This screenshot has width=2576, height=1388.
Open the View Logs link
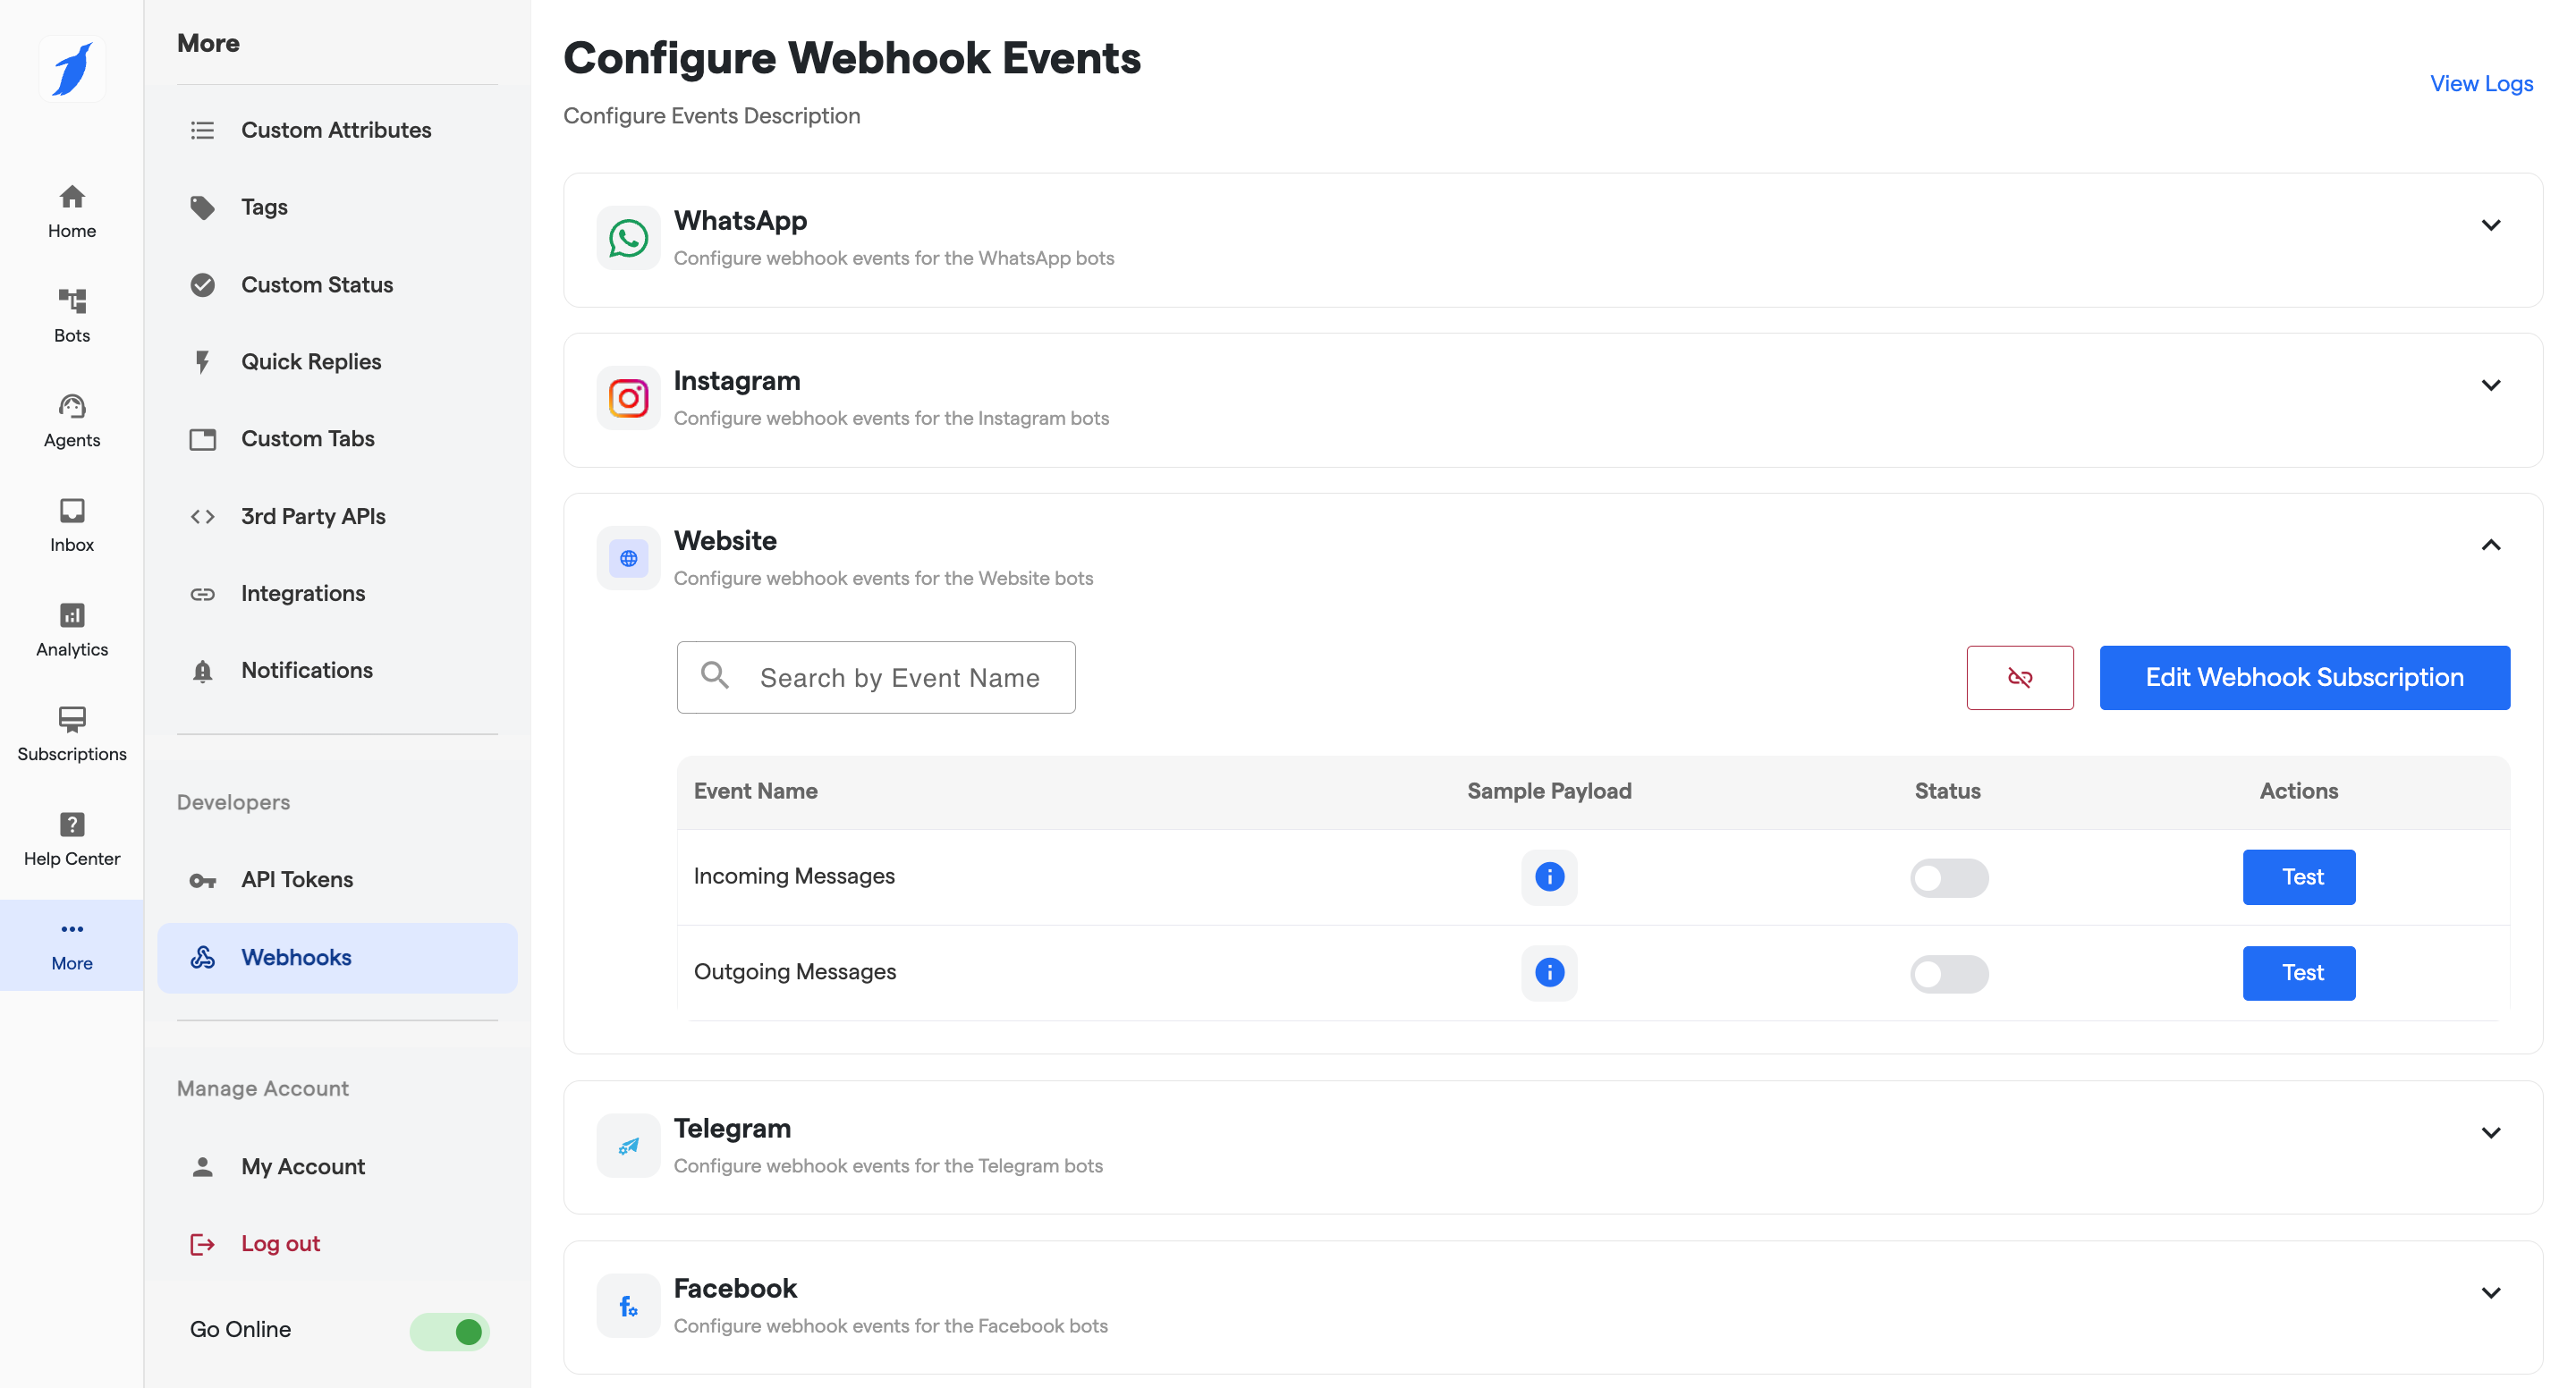[x=2480, y=84]
